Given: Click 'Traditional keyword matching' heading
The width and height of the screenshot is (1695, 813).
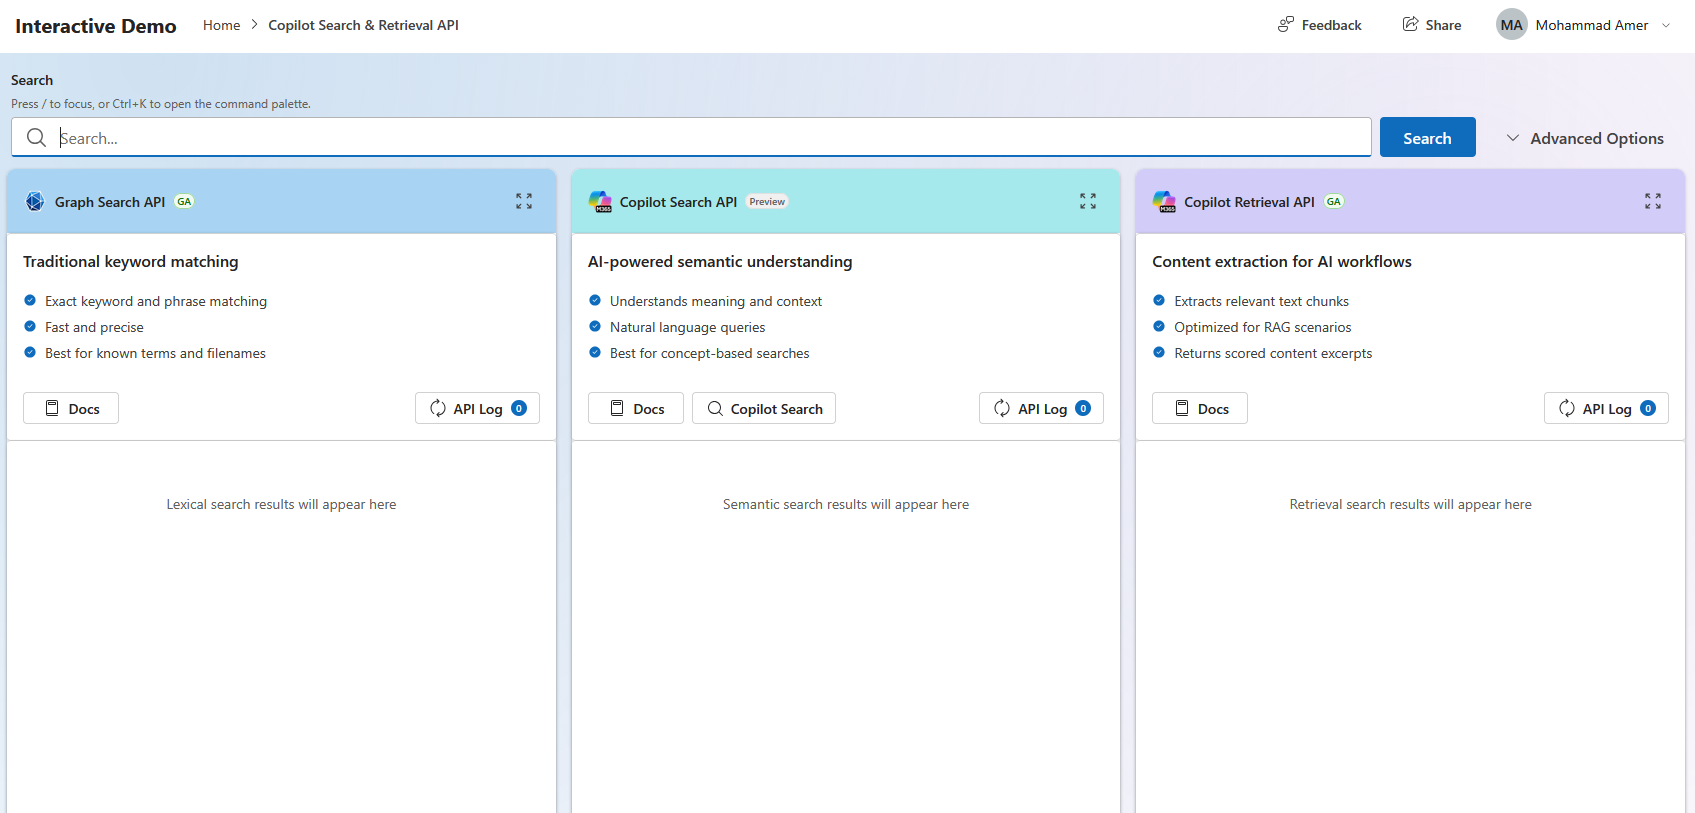Looking at the screenshot, I should coord(131,262).
